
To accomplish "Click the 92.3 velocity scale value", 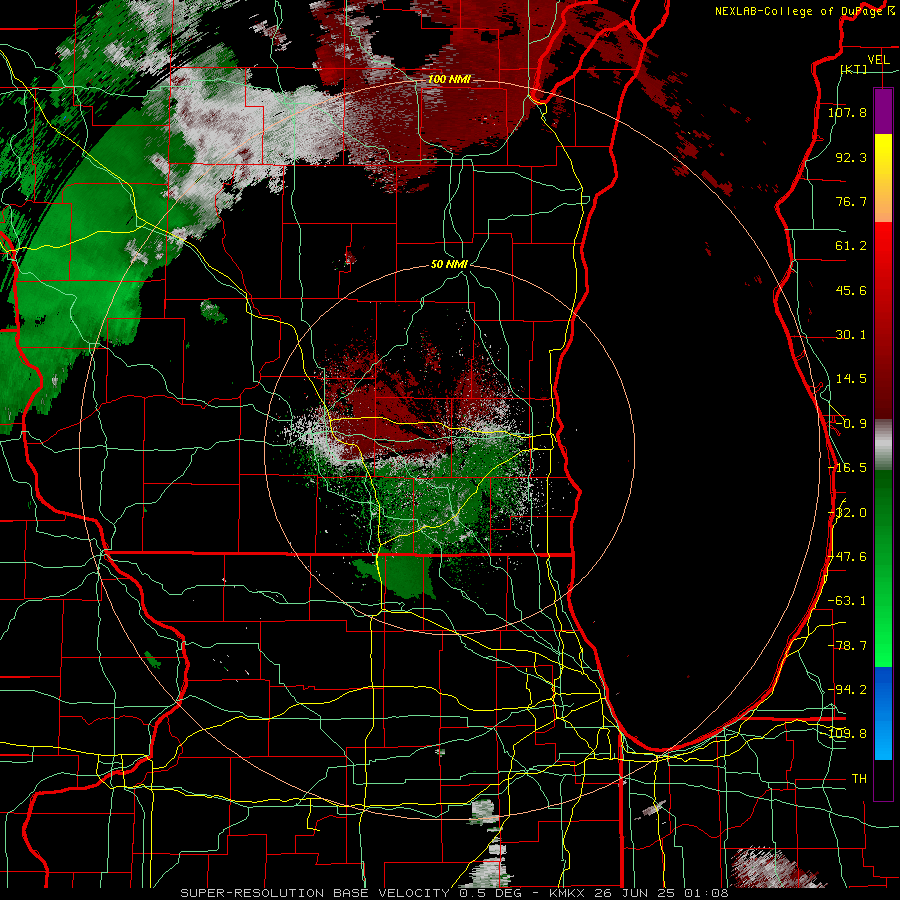I will (851, 157).
